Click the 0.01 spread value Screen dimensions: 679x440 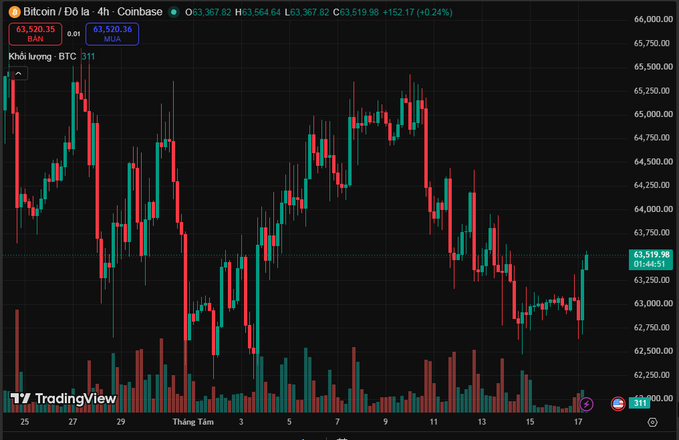[x=74, y=34]
